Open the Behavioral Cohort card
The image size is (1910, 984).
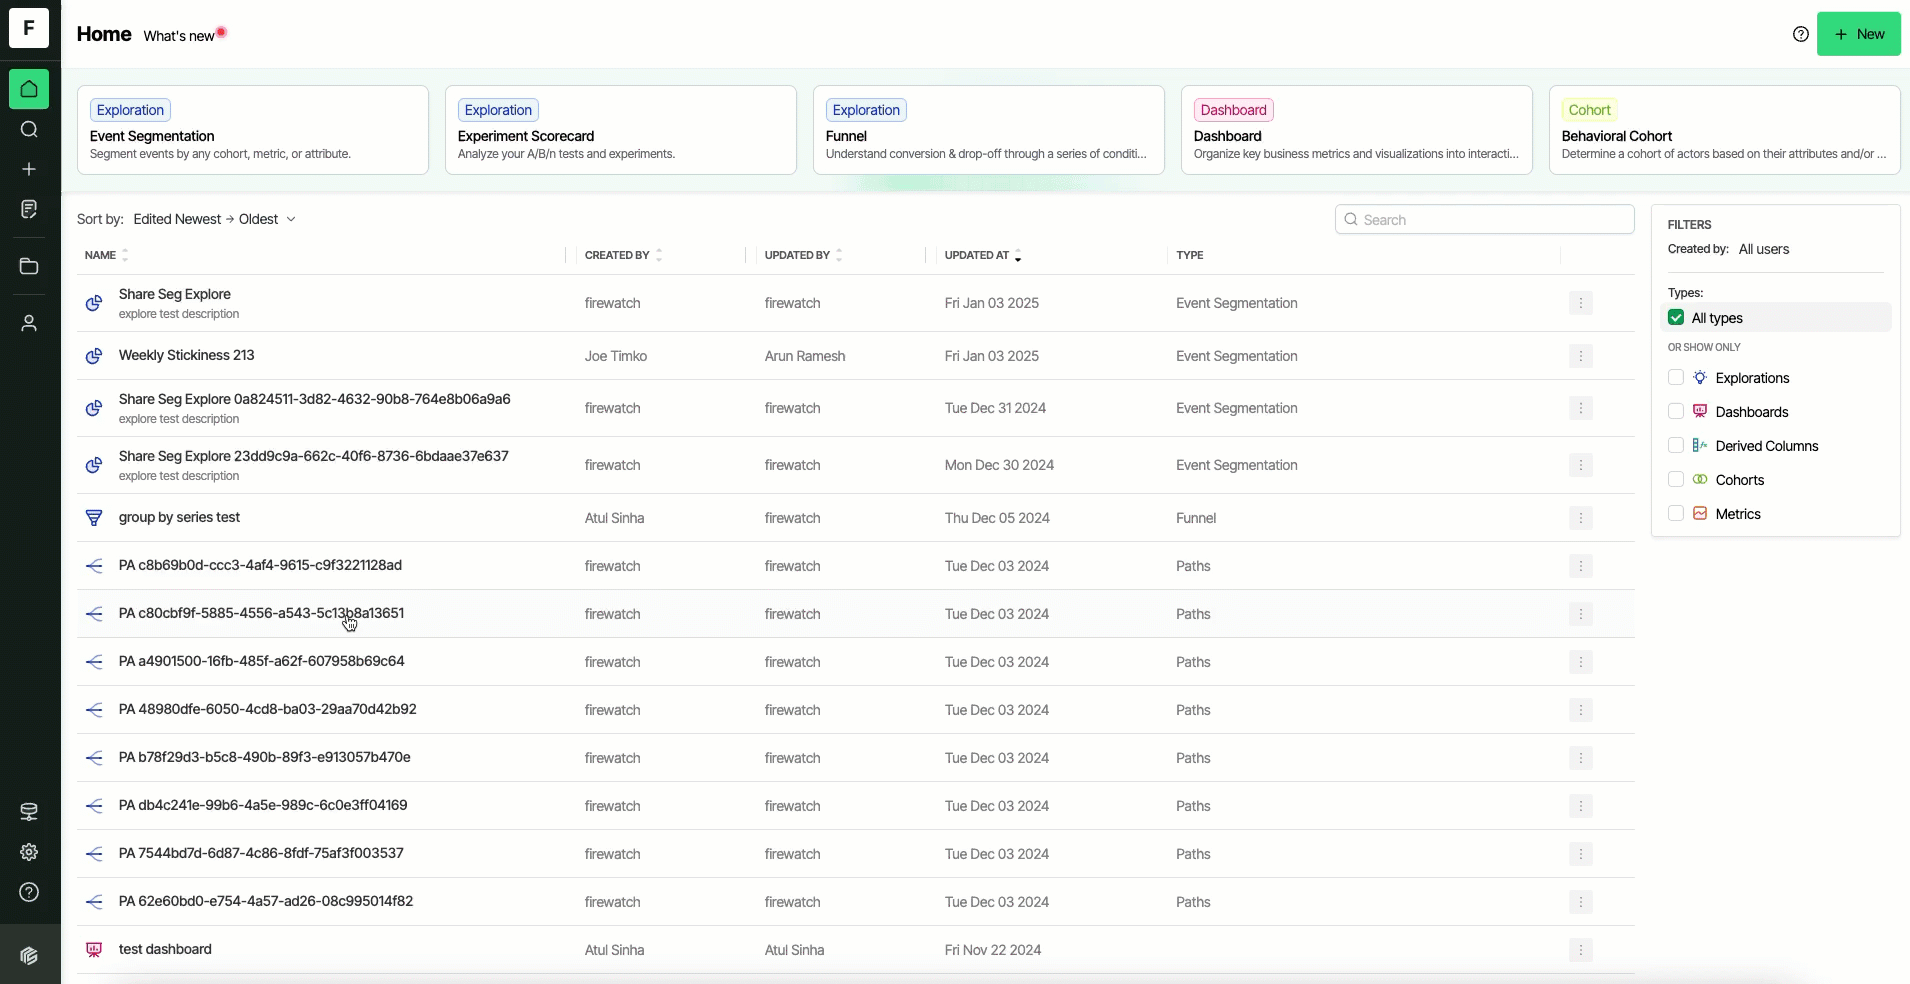point(1725,130)
